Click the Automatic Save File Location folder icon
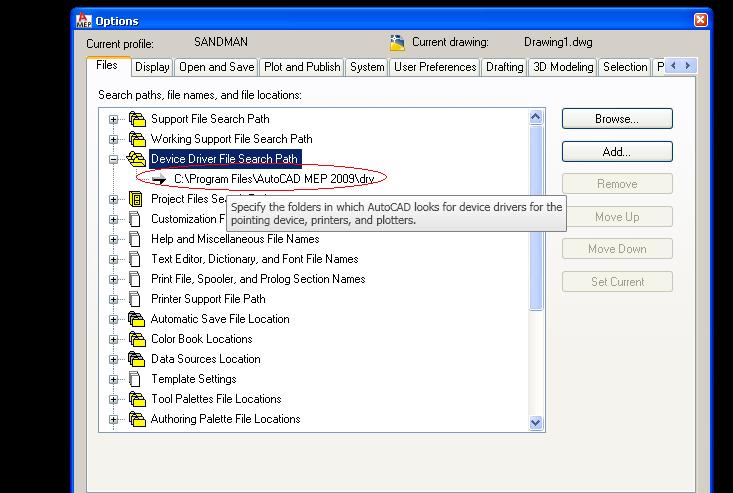Viewport: 733px width, 493px height. tap(137, 319)
